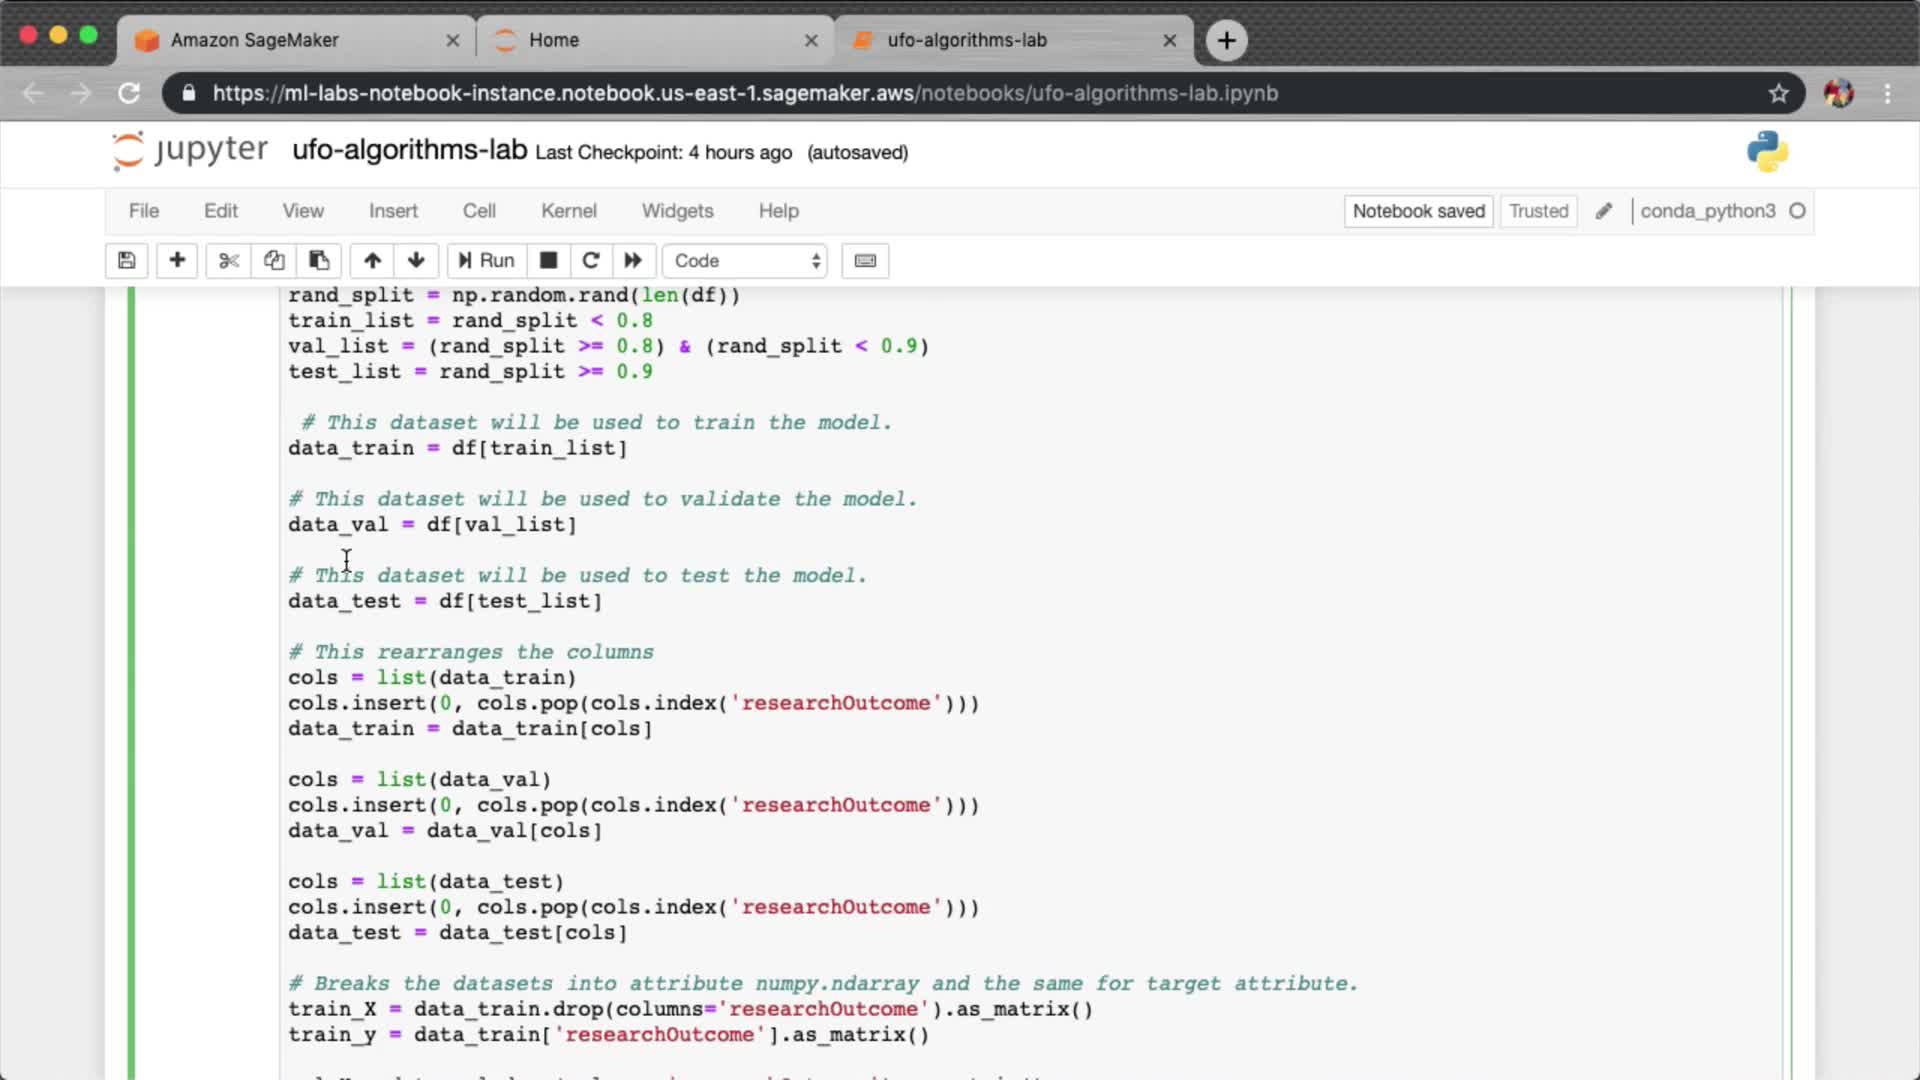The image size is (1920, 1080).
Task: Bookmark page with star icon
Action: click(1778, 93)
